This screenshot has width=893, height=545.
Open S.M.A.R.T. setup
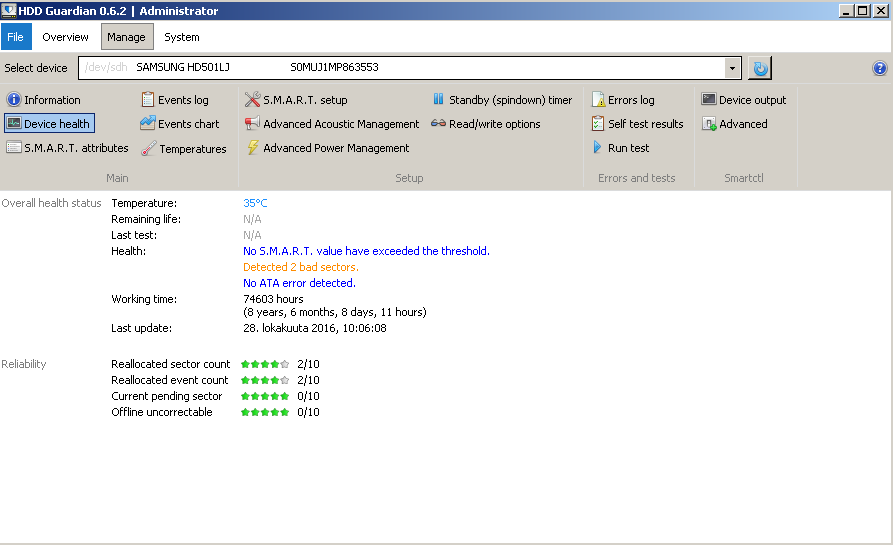[x=296, y=100]
